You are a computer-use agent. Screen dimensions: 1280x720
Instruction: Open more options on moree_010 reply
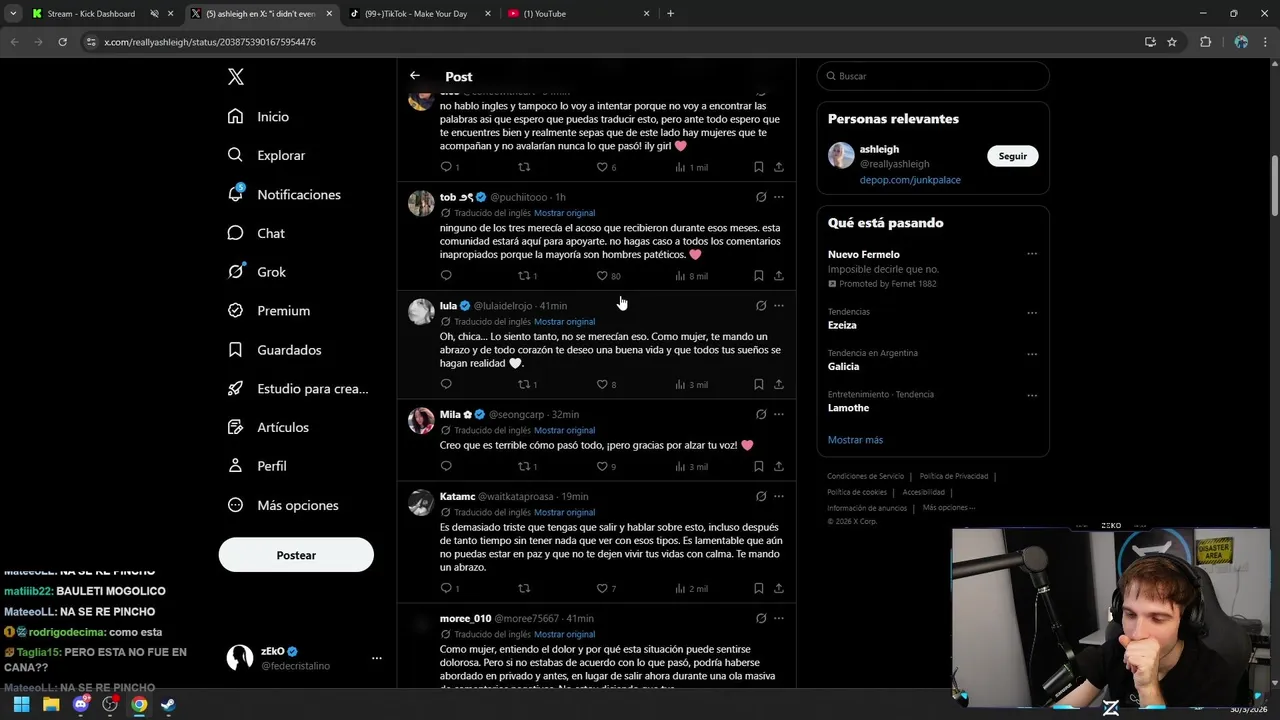pyautogui.click(x=779, y=618)
